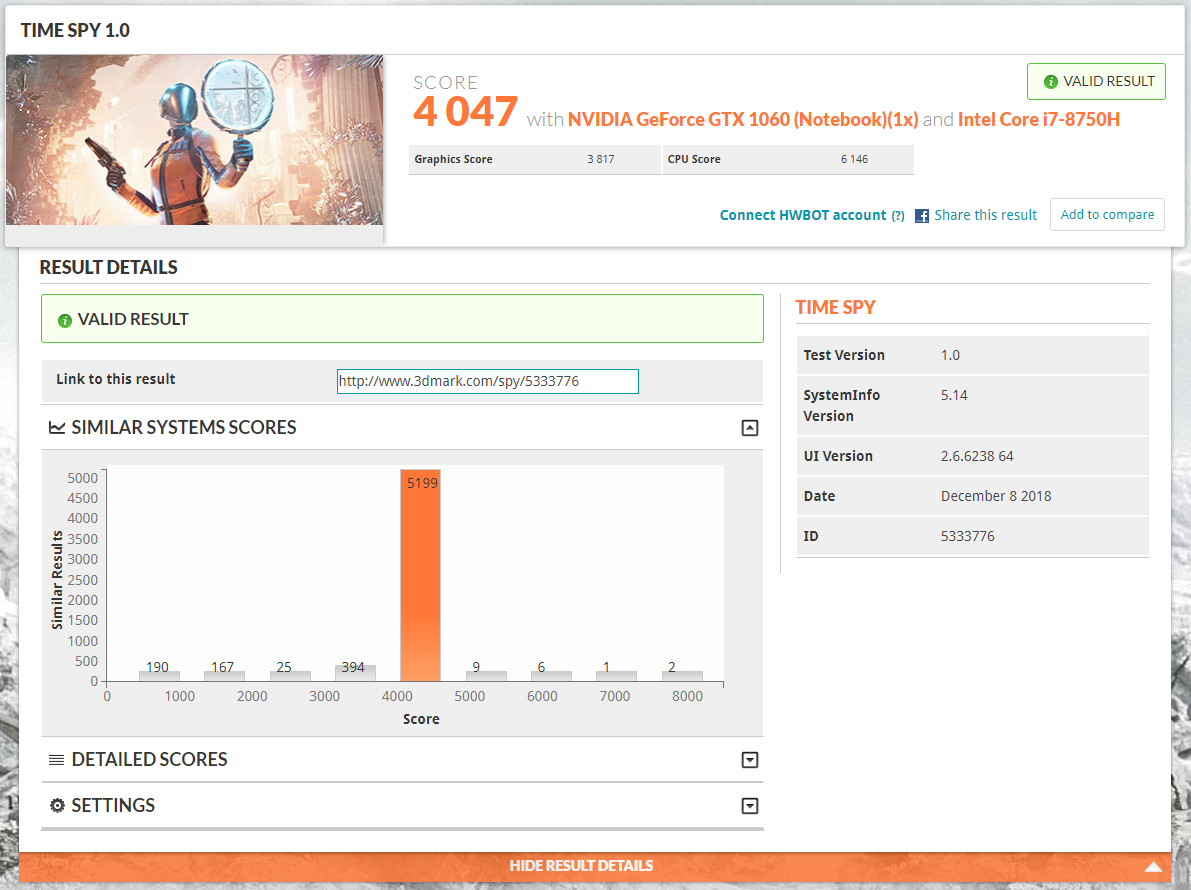
Task: Click Share this result link
Action: pyautogui.click(x=985, y=215)
